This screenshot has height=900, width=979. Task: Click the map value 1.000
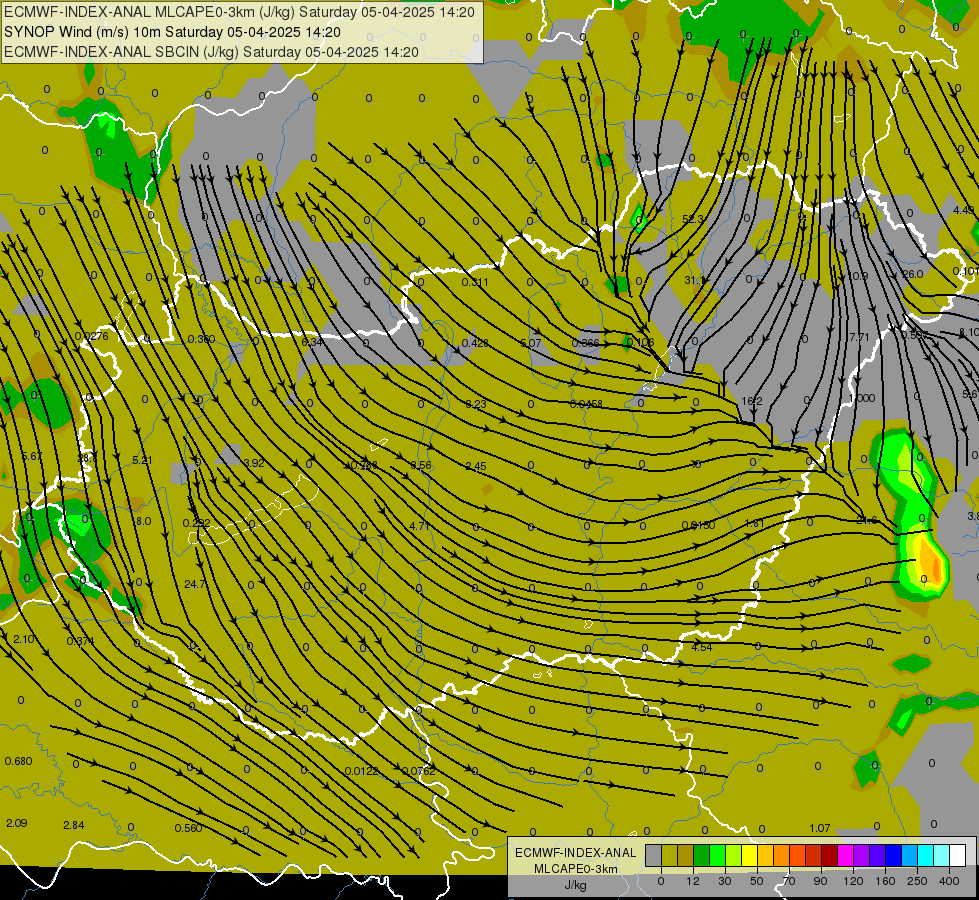pyautogui.click(x=862, y=398)
